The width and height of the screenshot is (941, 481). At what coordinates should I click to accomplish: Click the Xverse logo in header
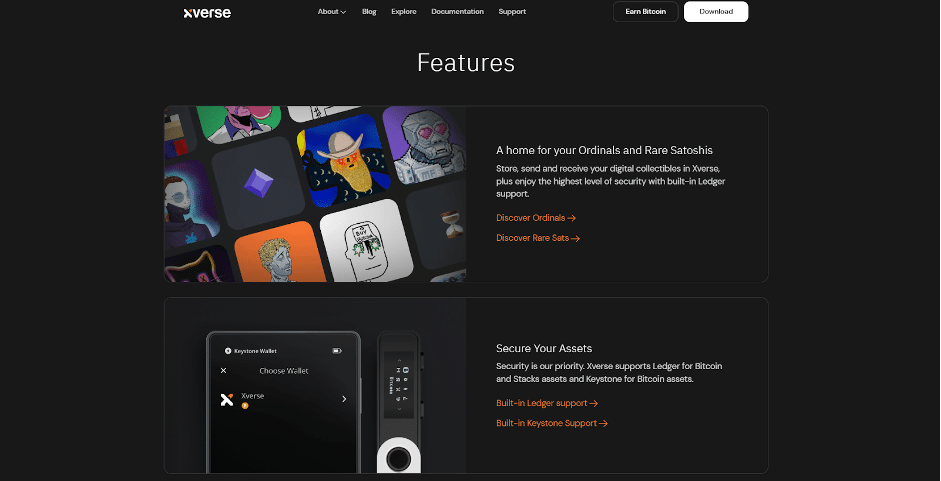(207, 13)
